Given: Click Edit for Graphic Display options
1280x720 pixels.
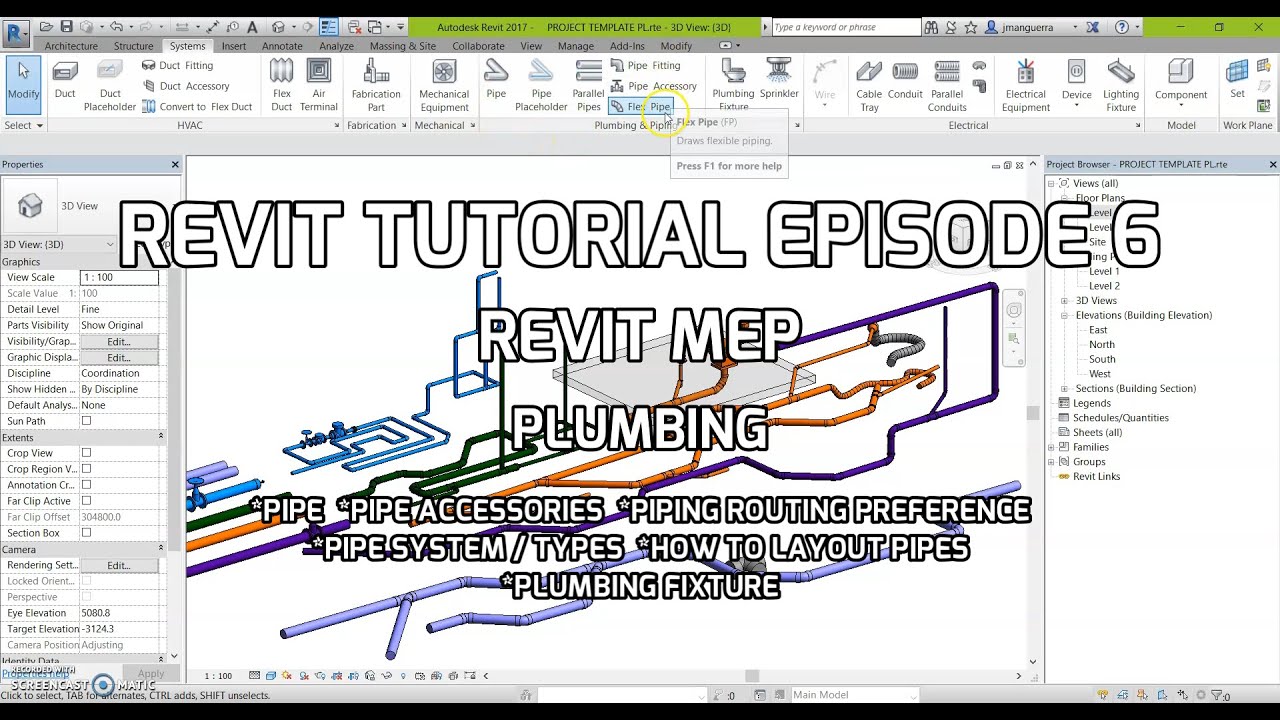Looking at the screenshot, I should (119, 357).
